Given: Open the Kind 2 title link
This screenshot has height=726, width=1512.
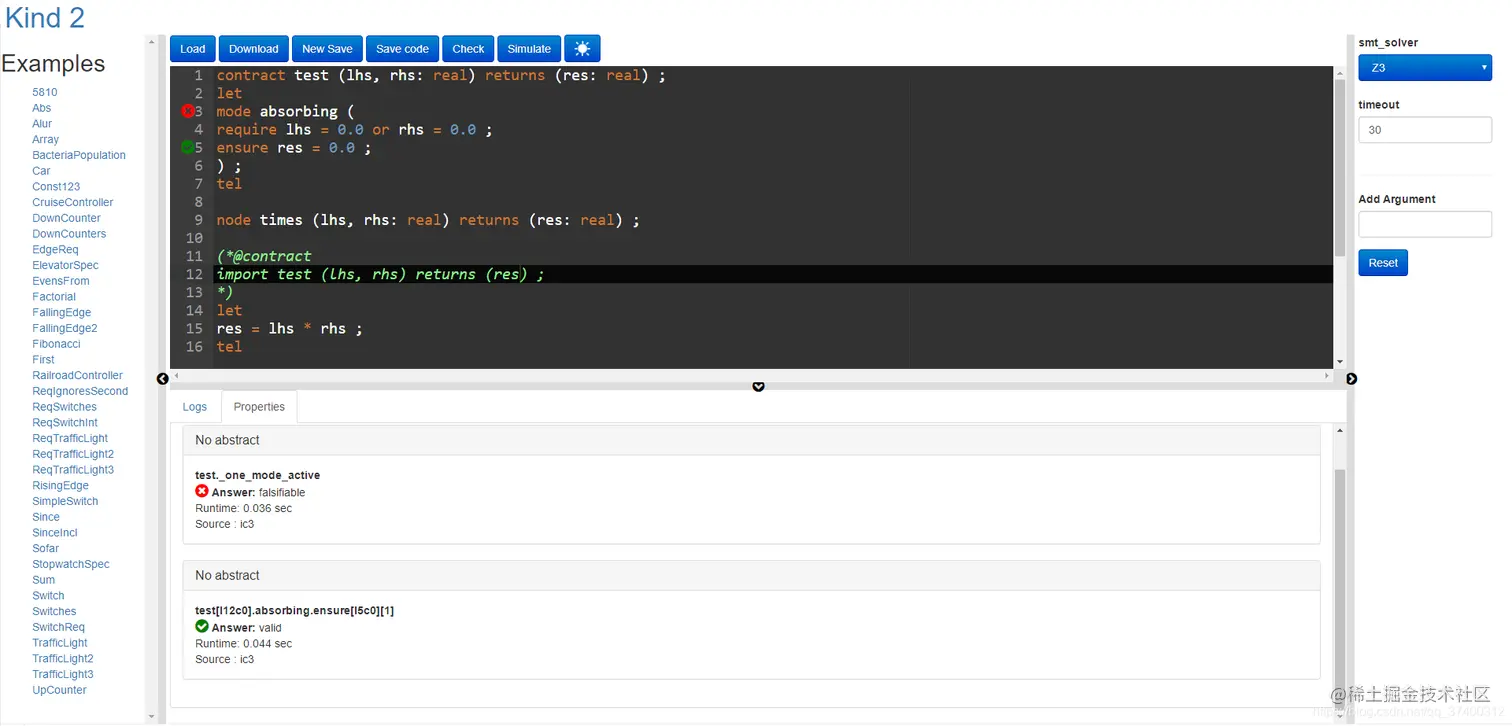Looking at the screenshot, I should (x=45, y=18).
